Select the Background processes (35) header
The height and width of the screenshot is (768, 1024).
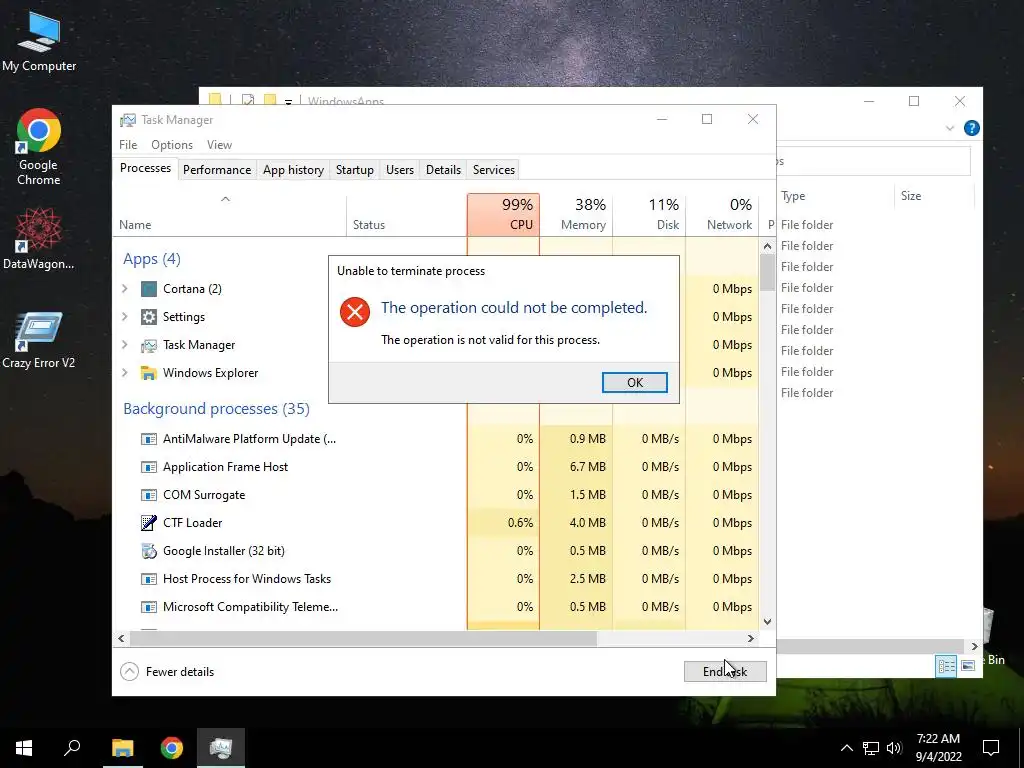(216, 409)
